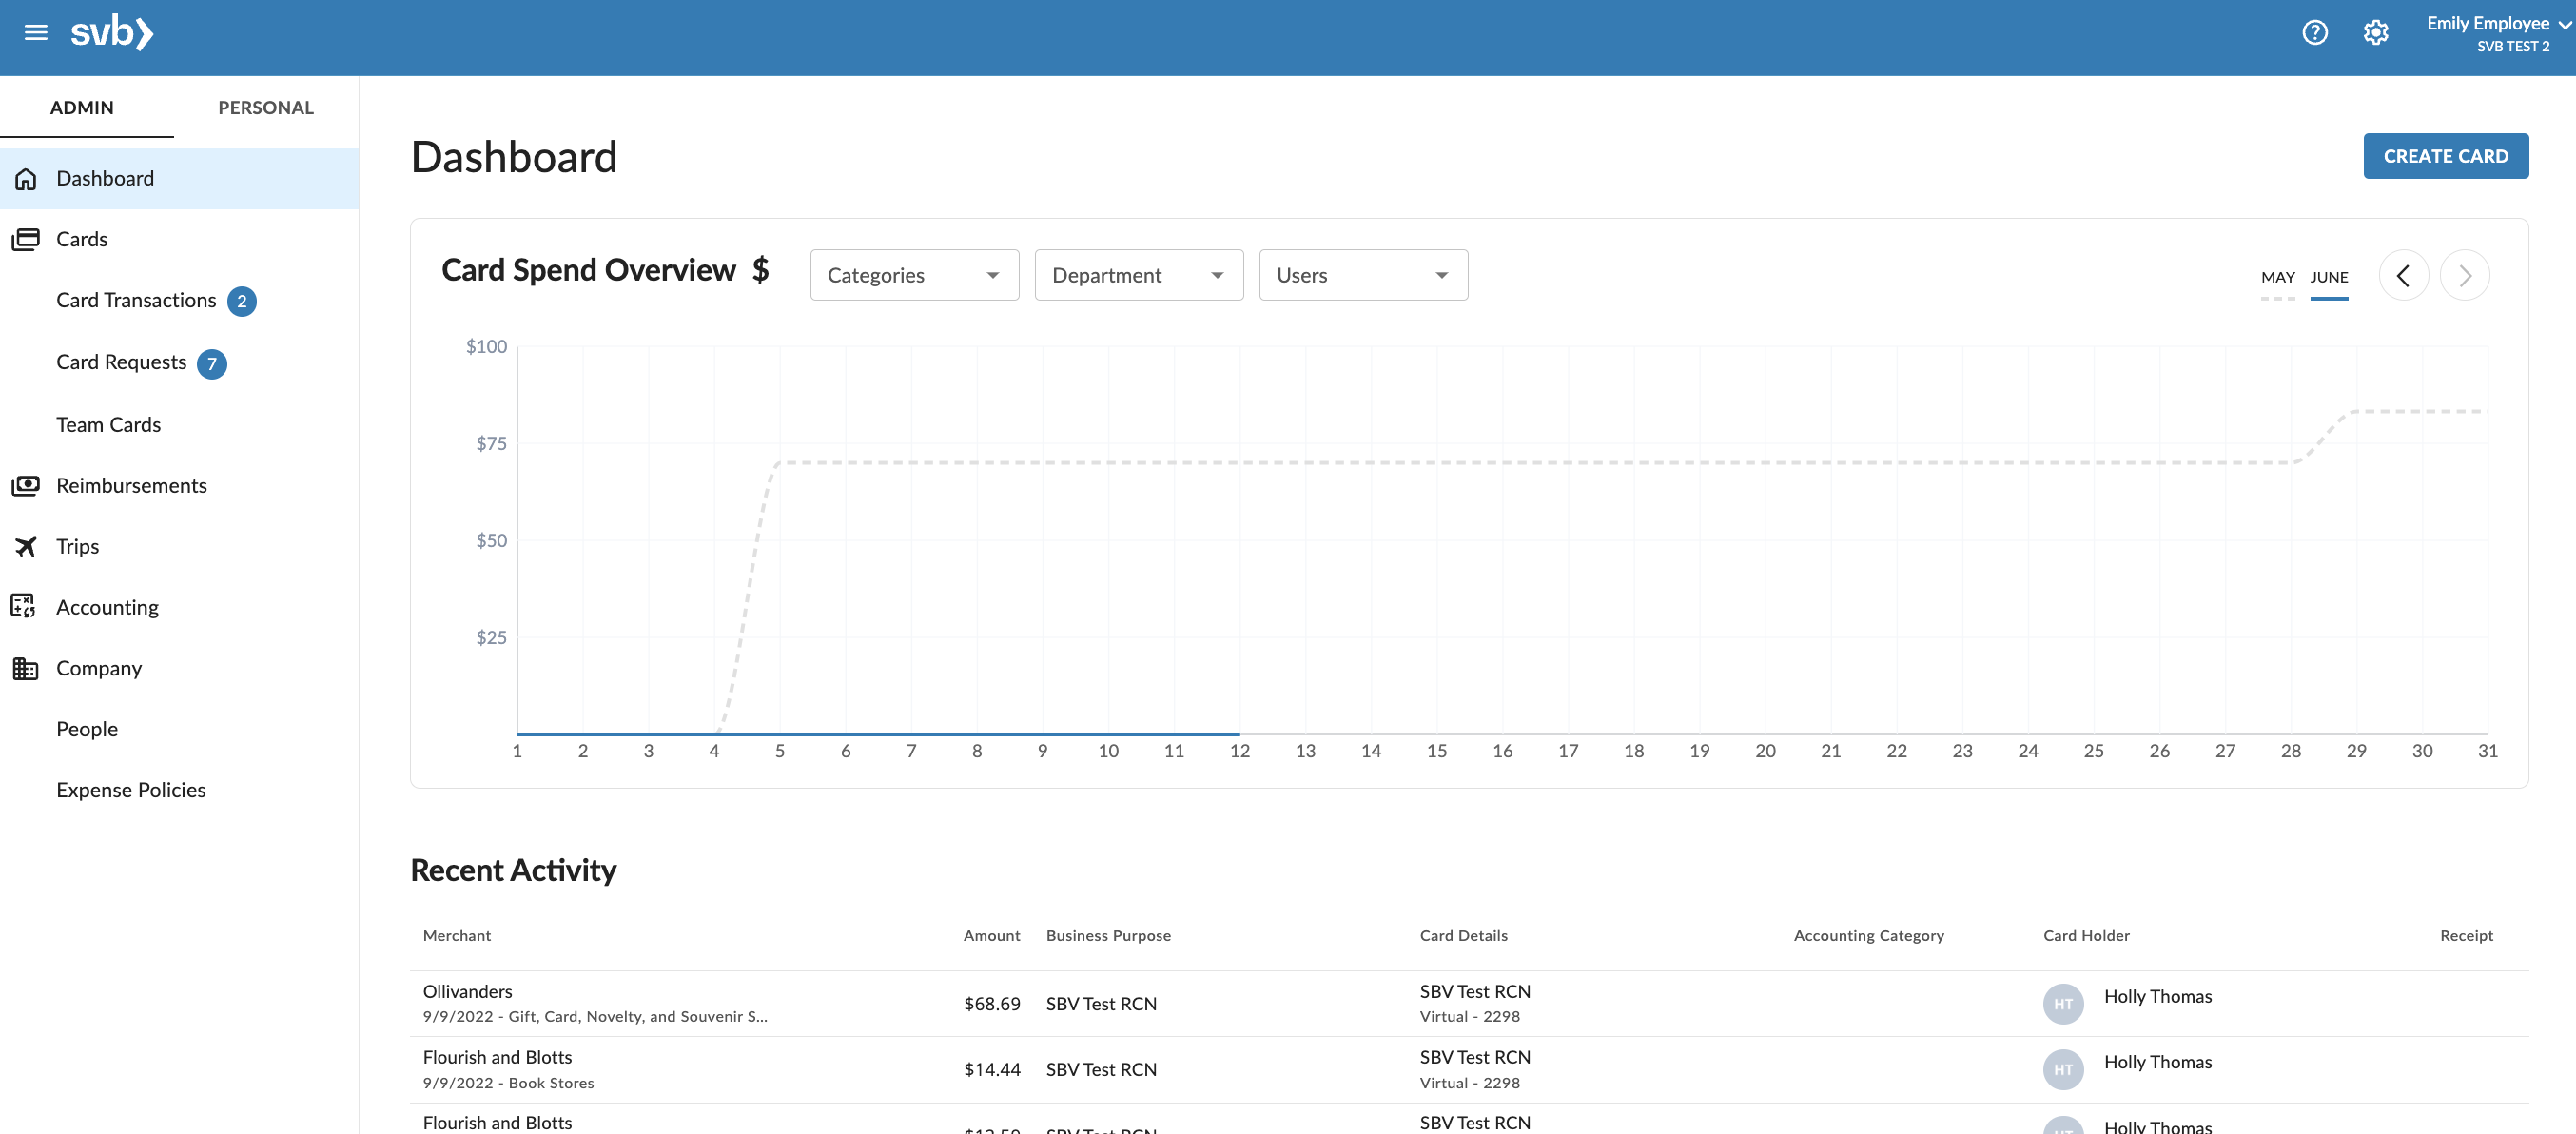Open the help question mark icon
This screenshot has height=1134, width=2576.
point(2314,33)
